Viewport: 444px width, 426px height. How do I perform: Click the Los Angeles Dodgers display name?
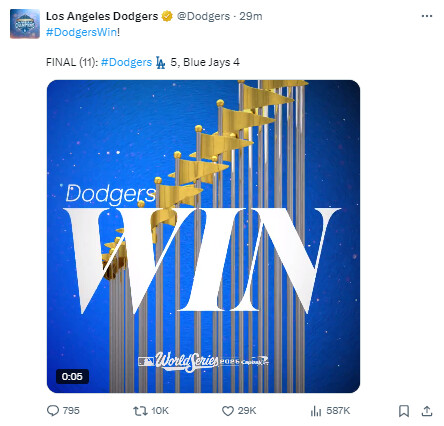pyautogui.click(x=102, y=16)
